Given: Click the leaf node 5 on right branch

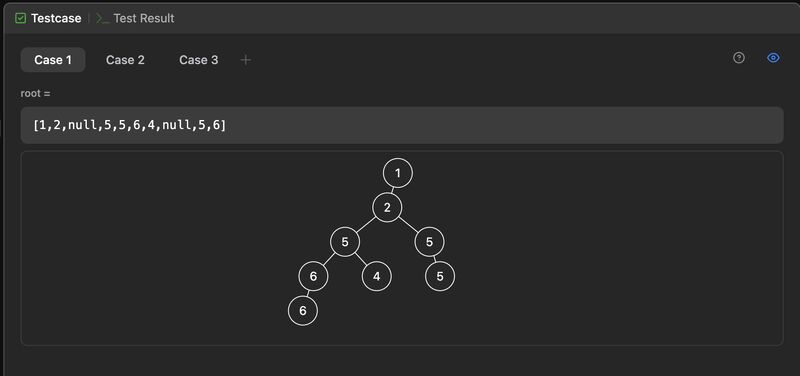Looking at the screenshot, I should tap(440, 277).
